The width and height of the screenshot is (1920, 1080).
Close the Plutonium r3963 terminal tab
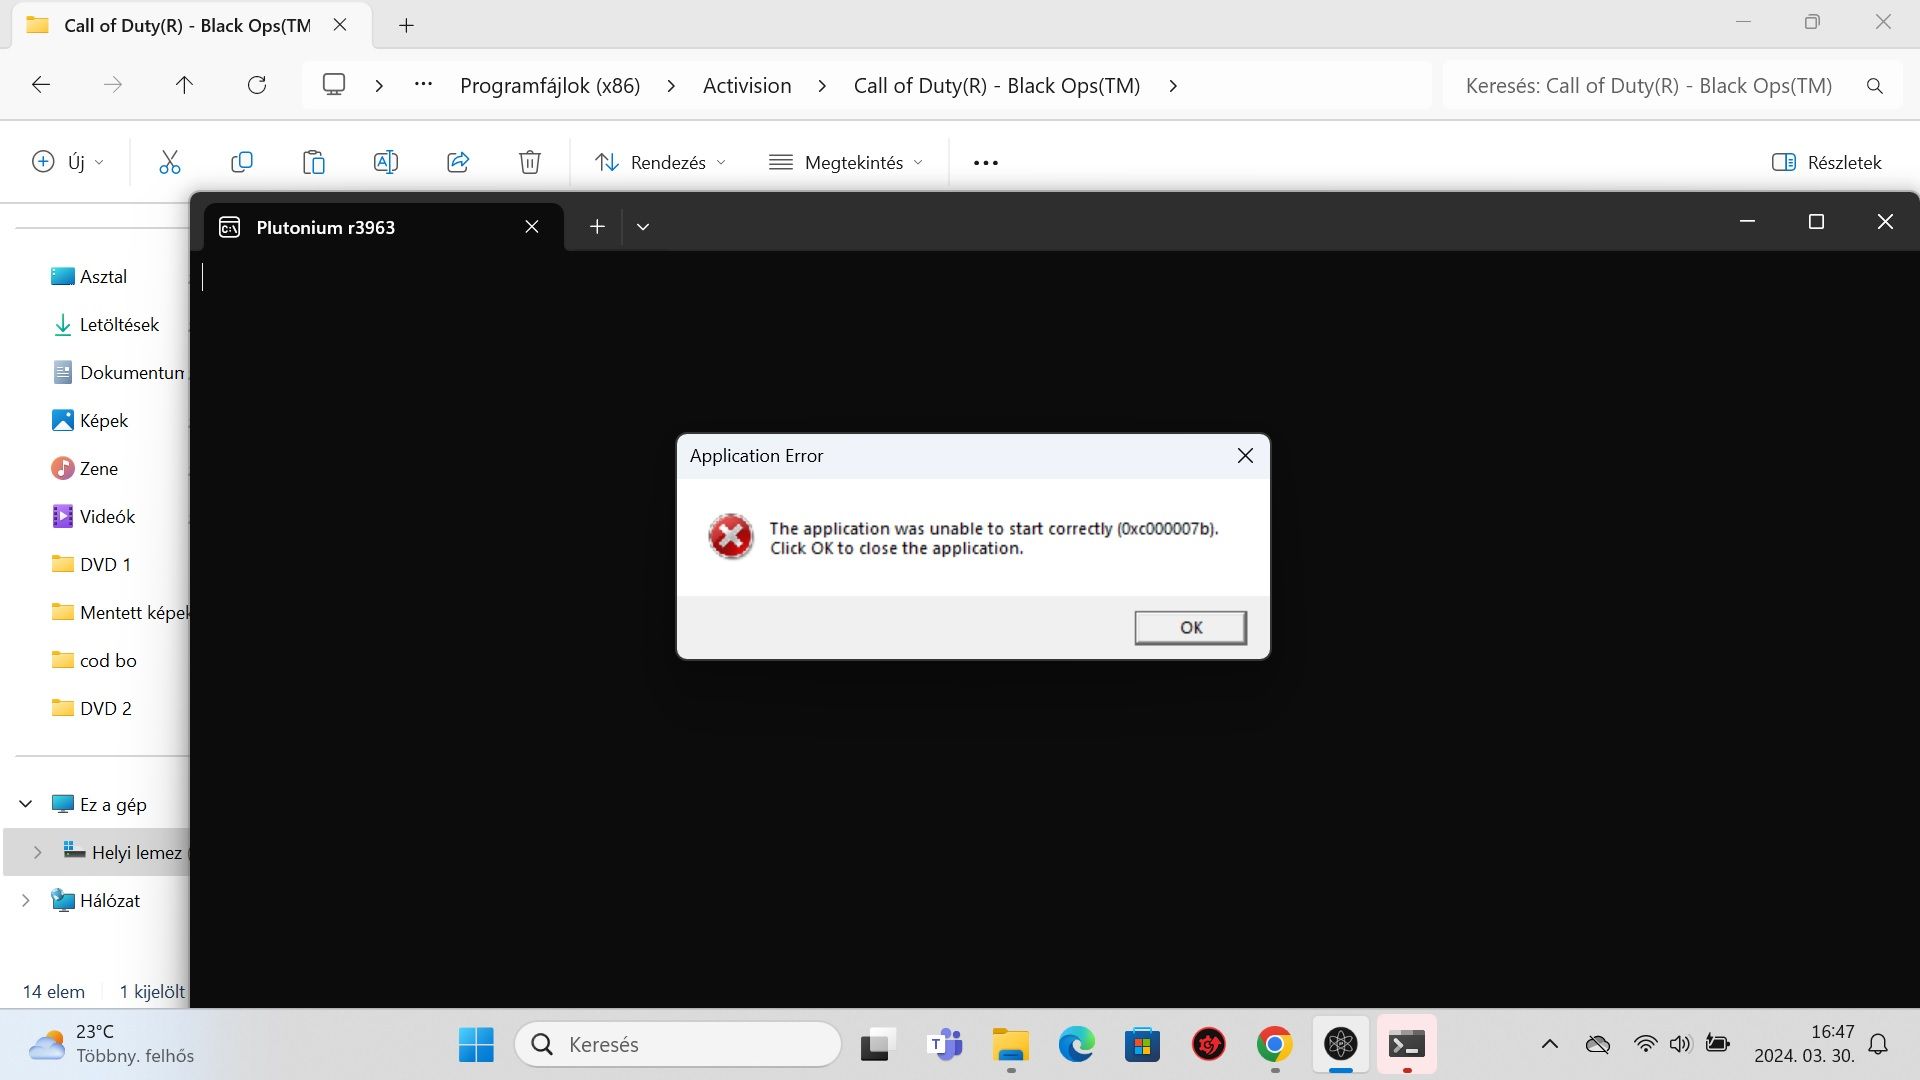pyautogui.click(x=532, y=227)
